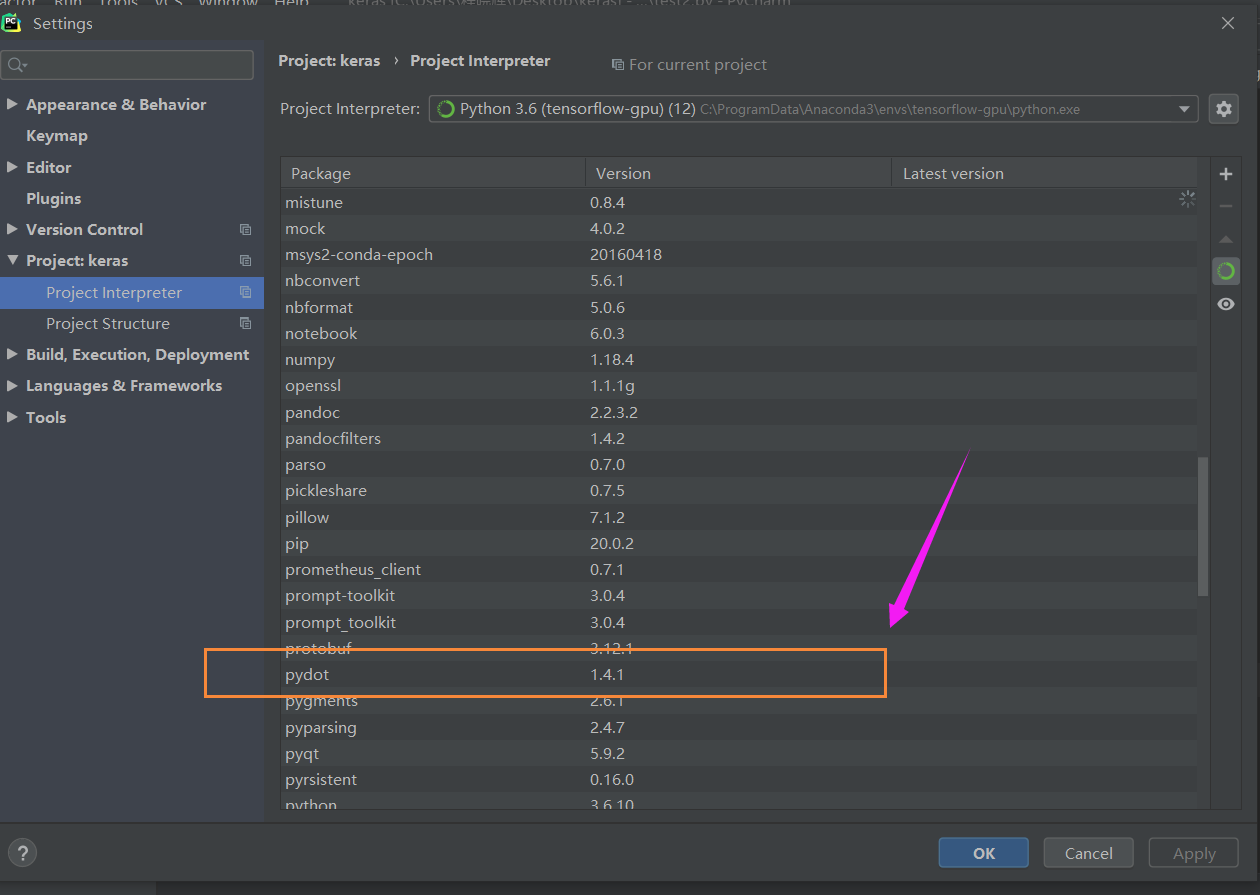Expand Languages & Frameworks section
Image resolution: width=1260 pixels, height=895 pixels.
coord(12,385)
